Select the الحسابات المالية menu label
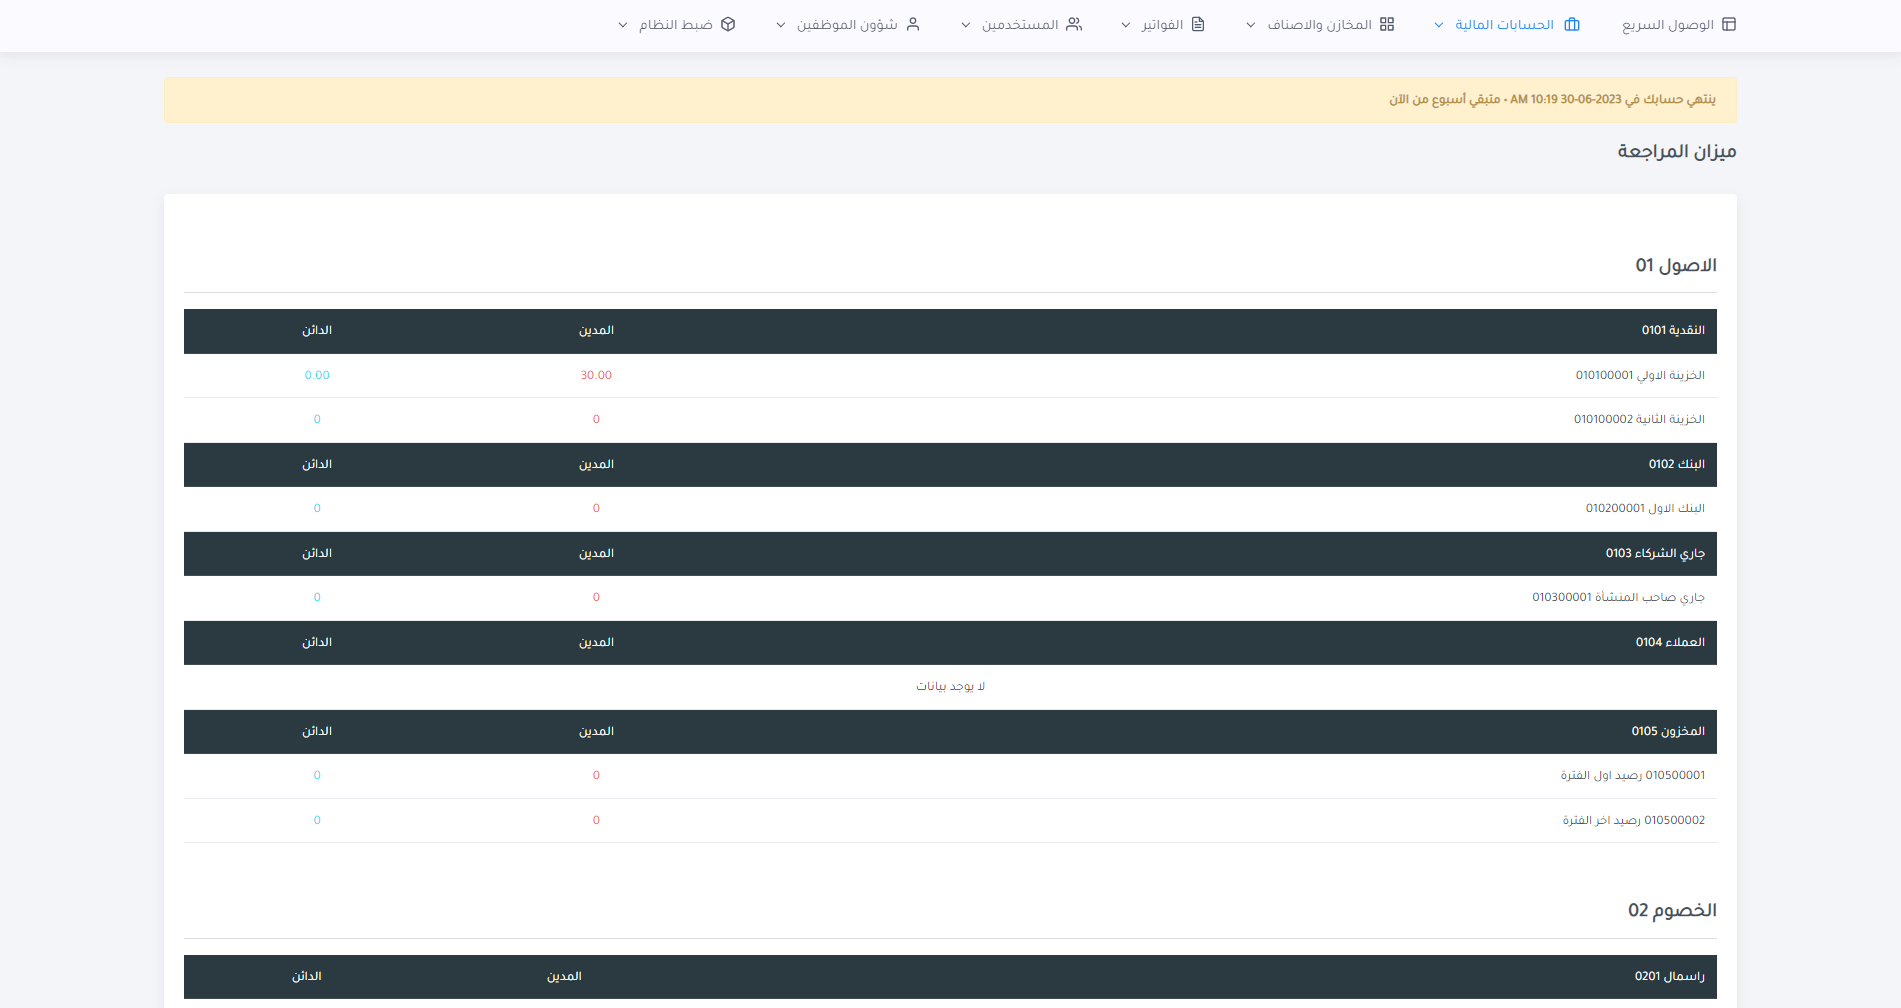 (x=1504, y=25)
